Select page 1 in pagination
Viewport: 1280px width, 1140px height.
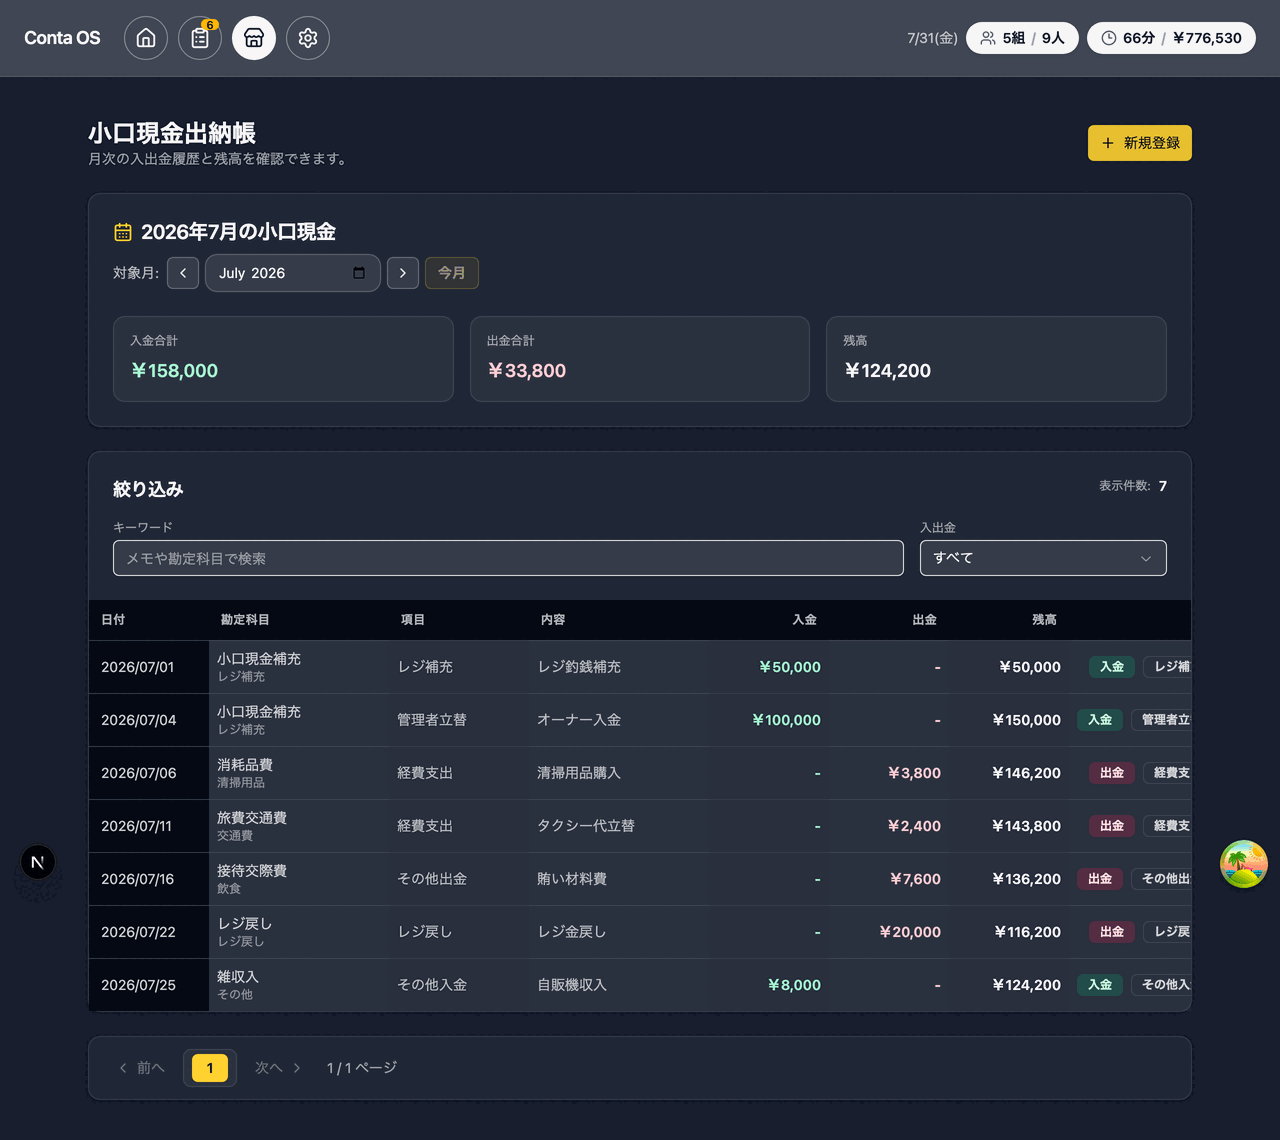210,1068
